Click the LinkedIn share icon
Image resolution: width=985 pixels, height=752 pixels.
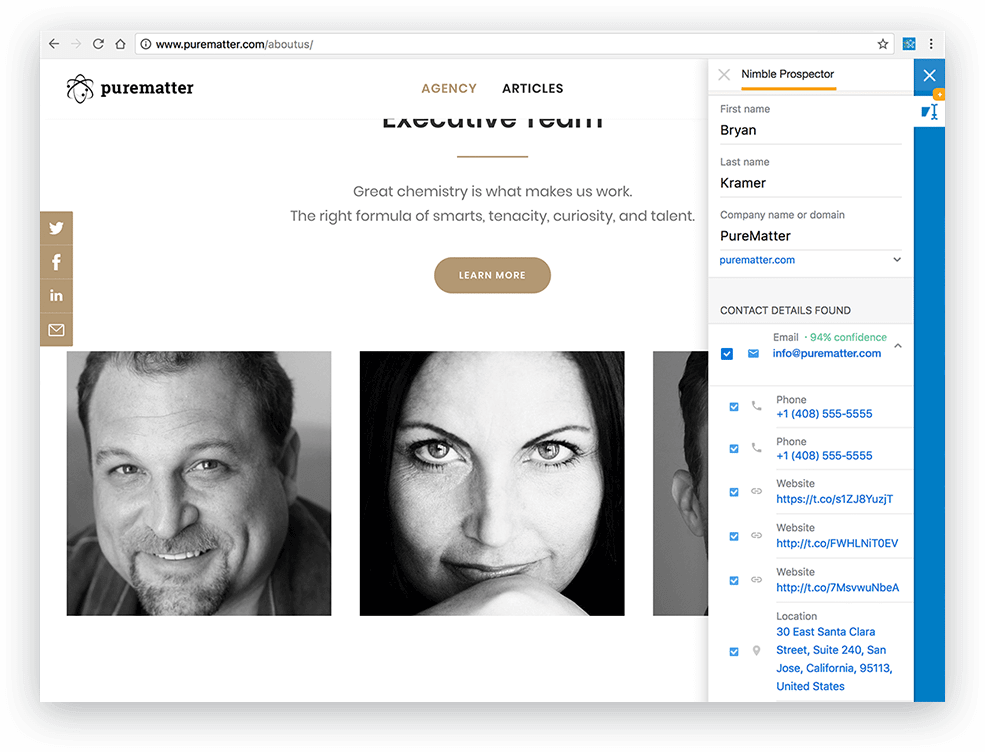pyautogui.click(x=56, y=295)
